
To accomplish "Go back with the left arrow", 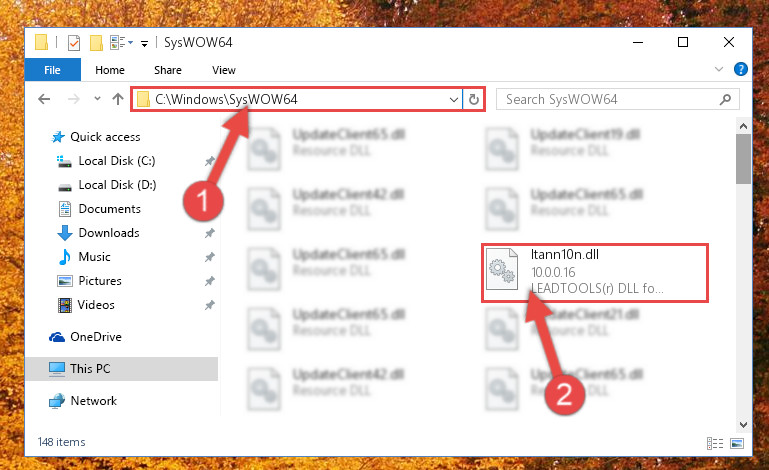I will click(x=44, y=100).
